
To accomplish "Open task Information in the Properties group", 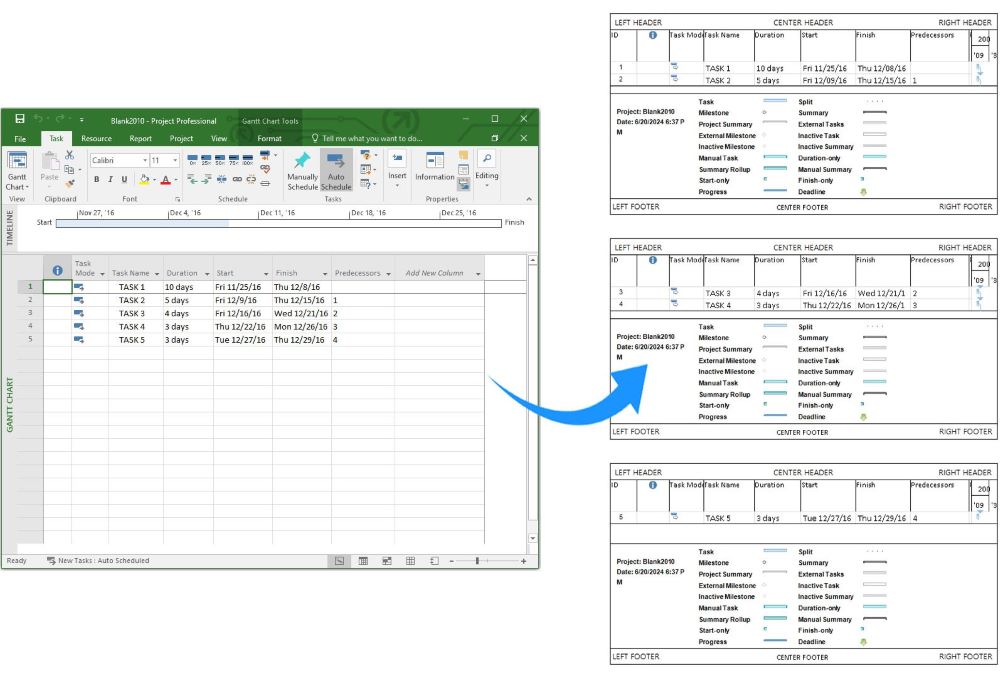I will tap(434, 163).
